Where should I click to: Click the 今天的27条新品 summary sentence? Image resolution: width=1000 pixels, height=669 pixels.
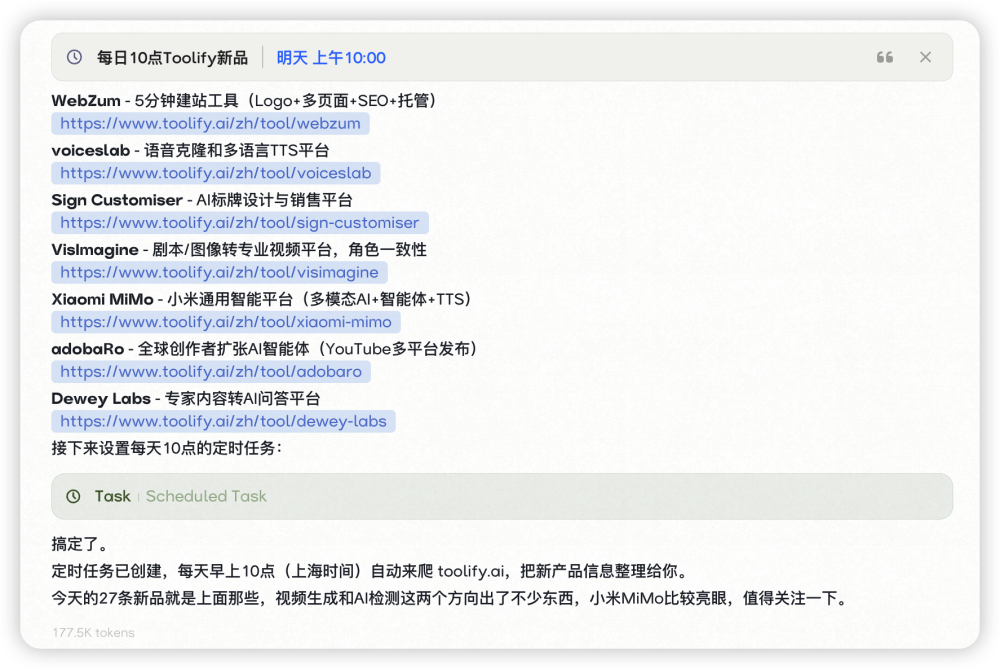451,598
